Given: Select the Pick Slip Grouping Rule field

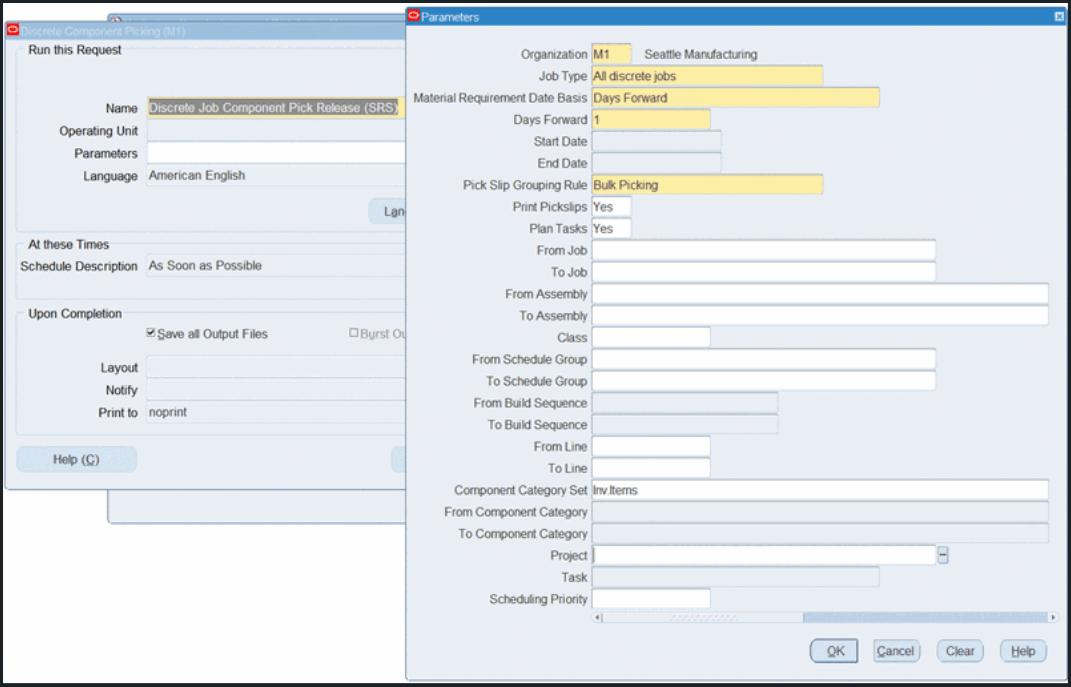Looking at the screenshot, I should coord(707,184).
